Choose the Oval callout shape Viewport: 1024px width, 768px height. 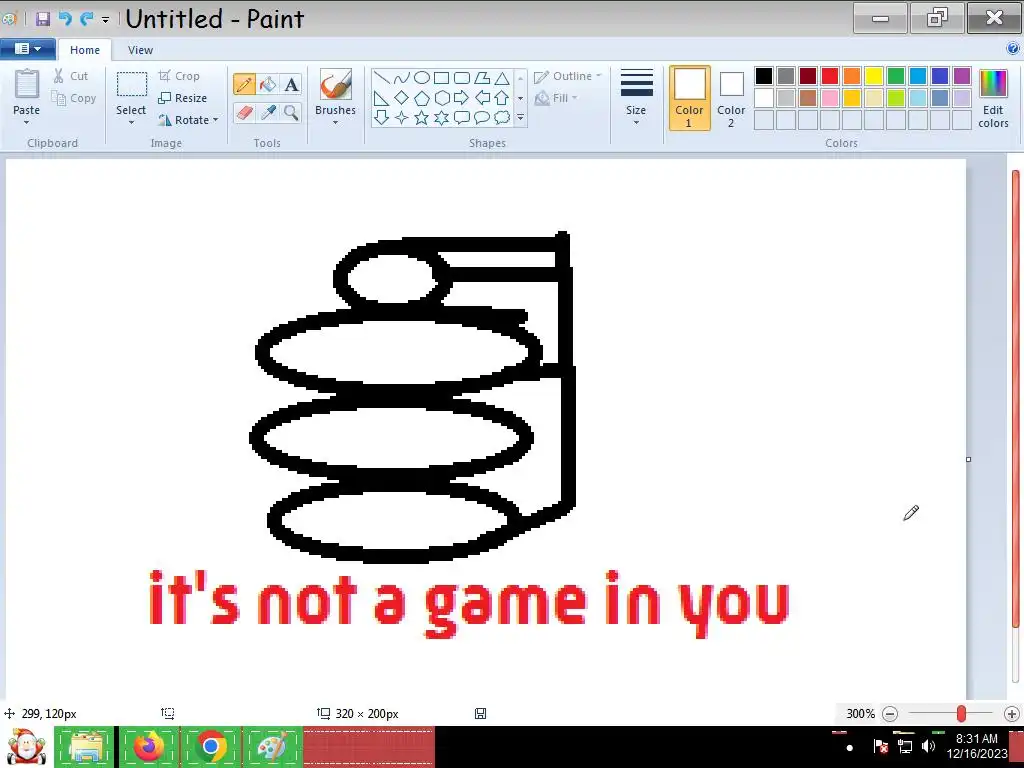click(x=482, y=118)
